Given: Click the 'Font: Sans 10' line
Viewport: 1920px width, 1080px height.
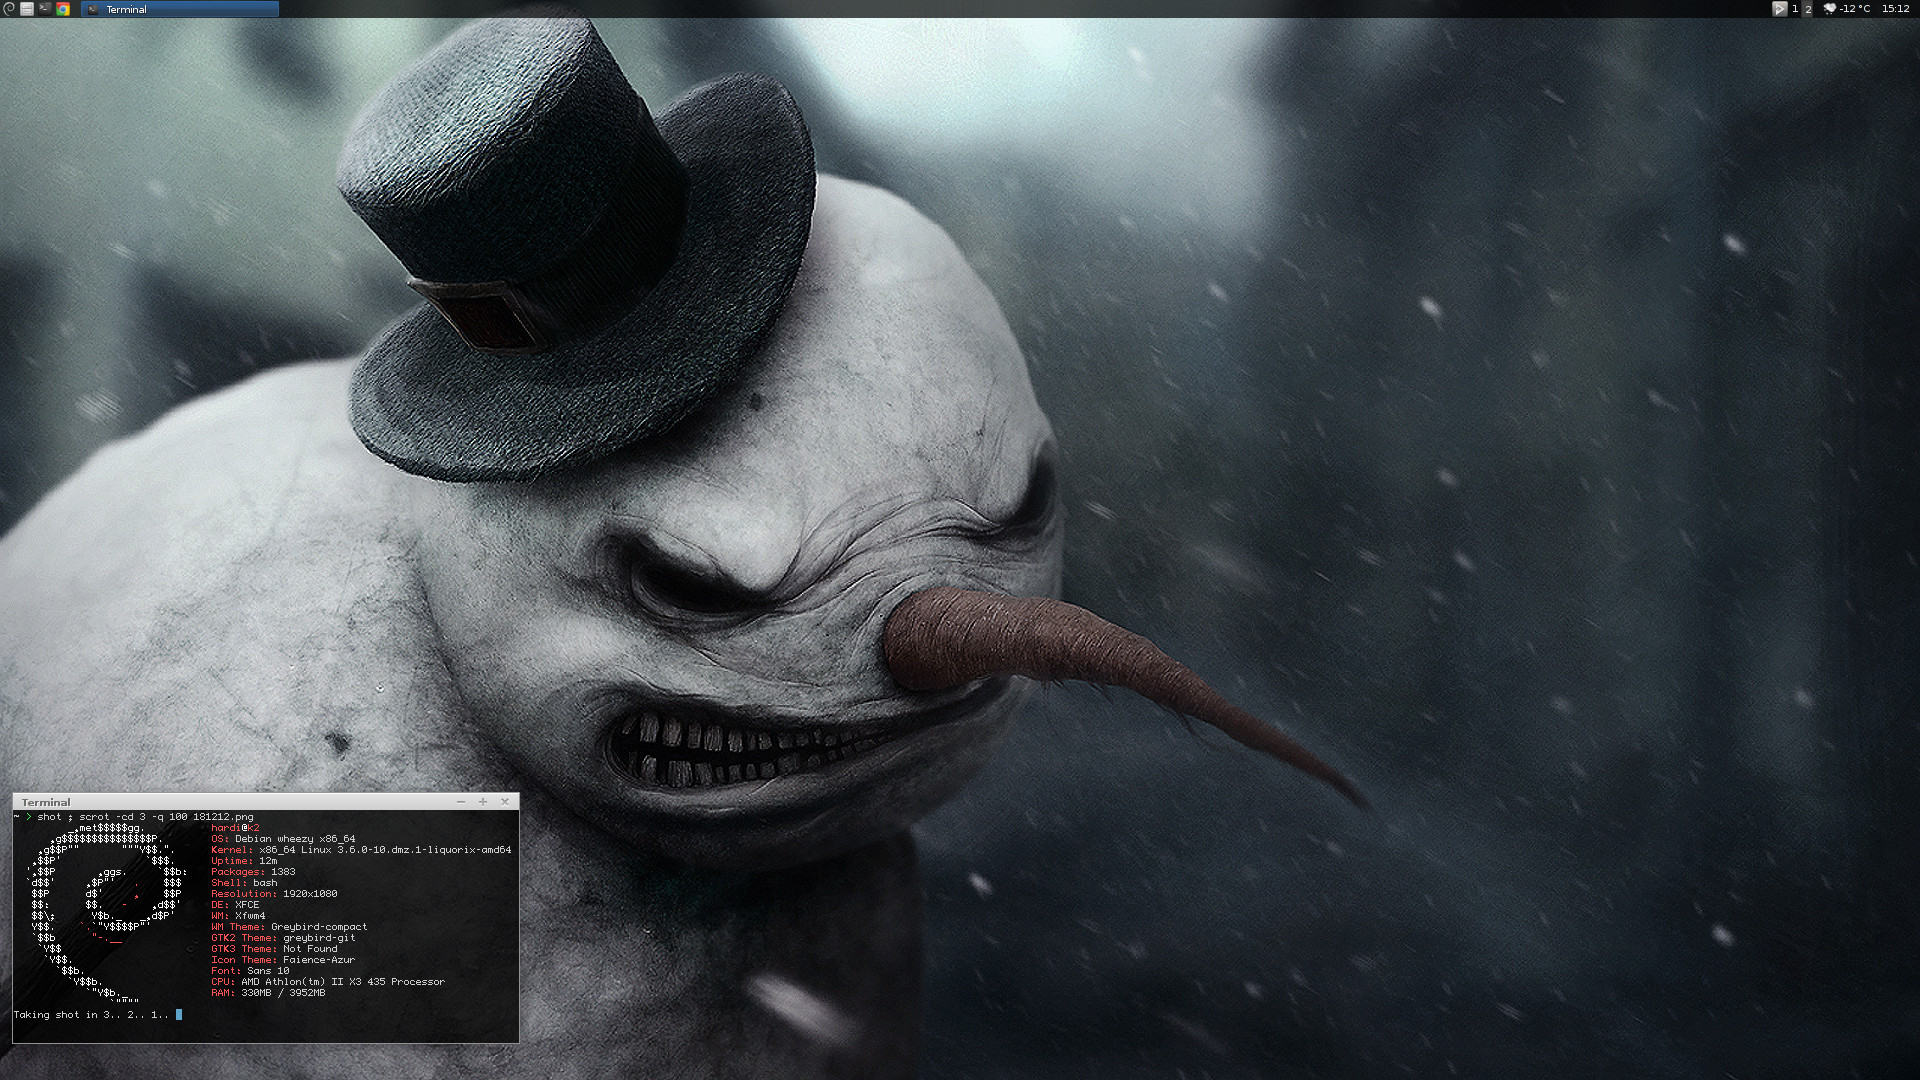Looking at the screenshot, I should [250, 971].
